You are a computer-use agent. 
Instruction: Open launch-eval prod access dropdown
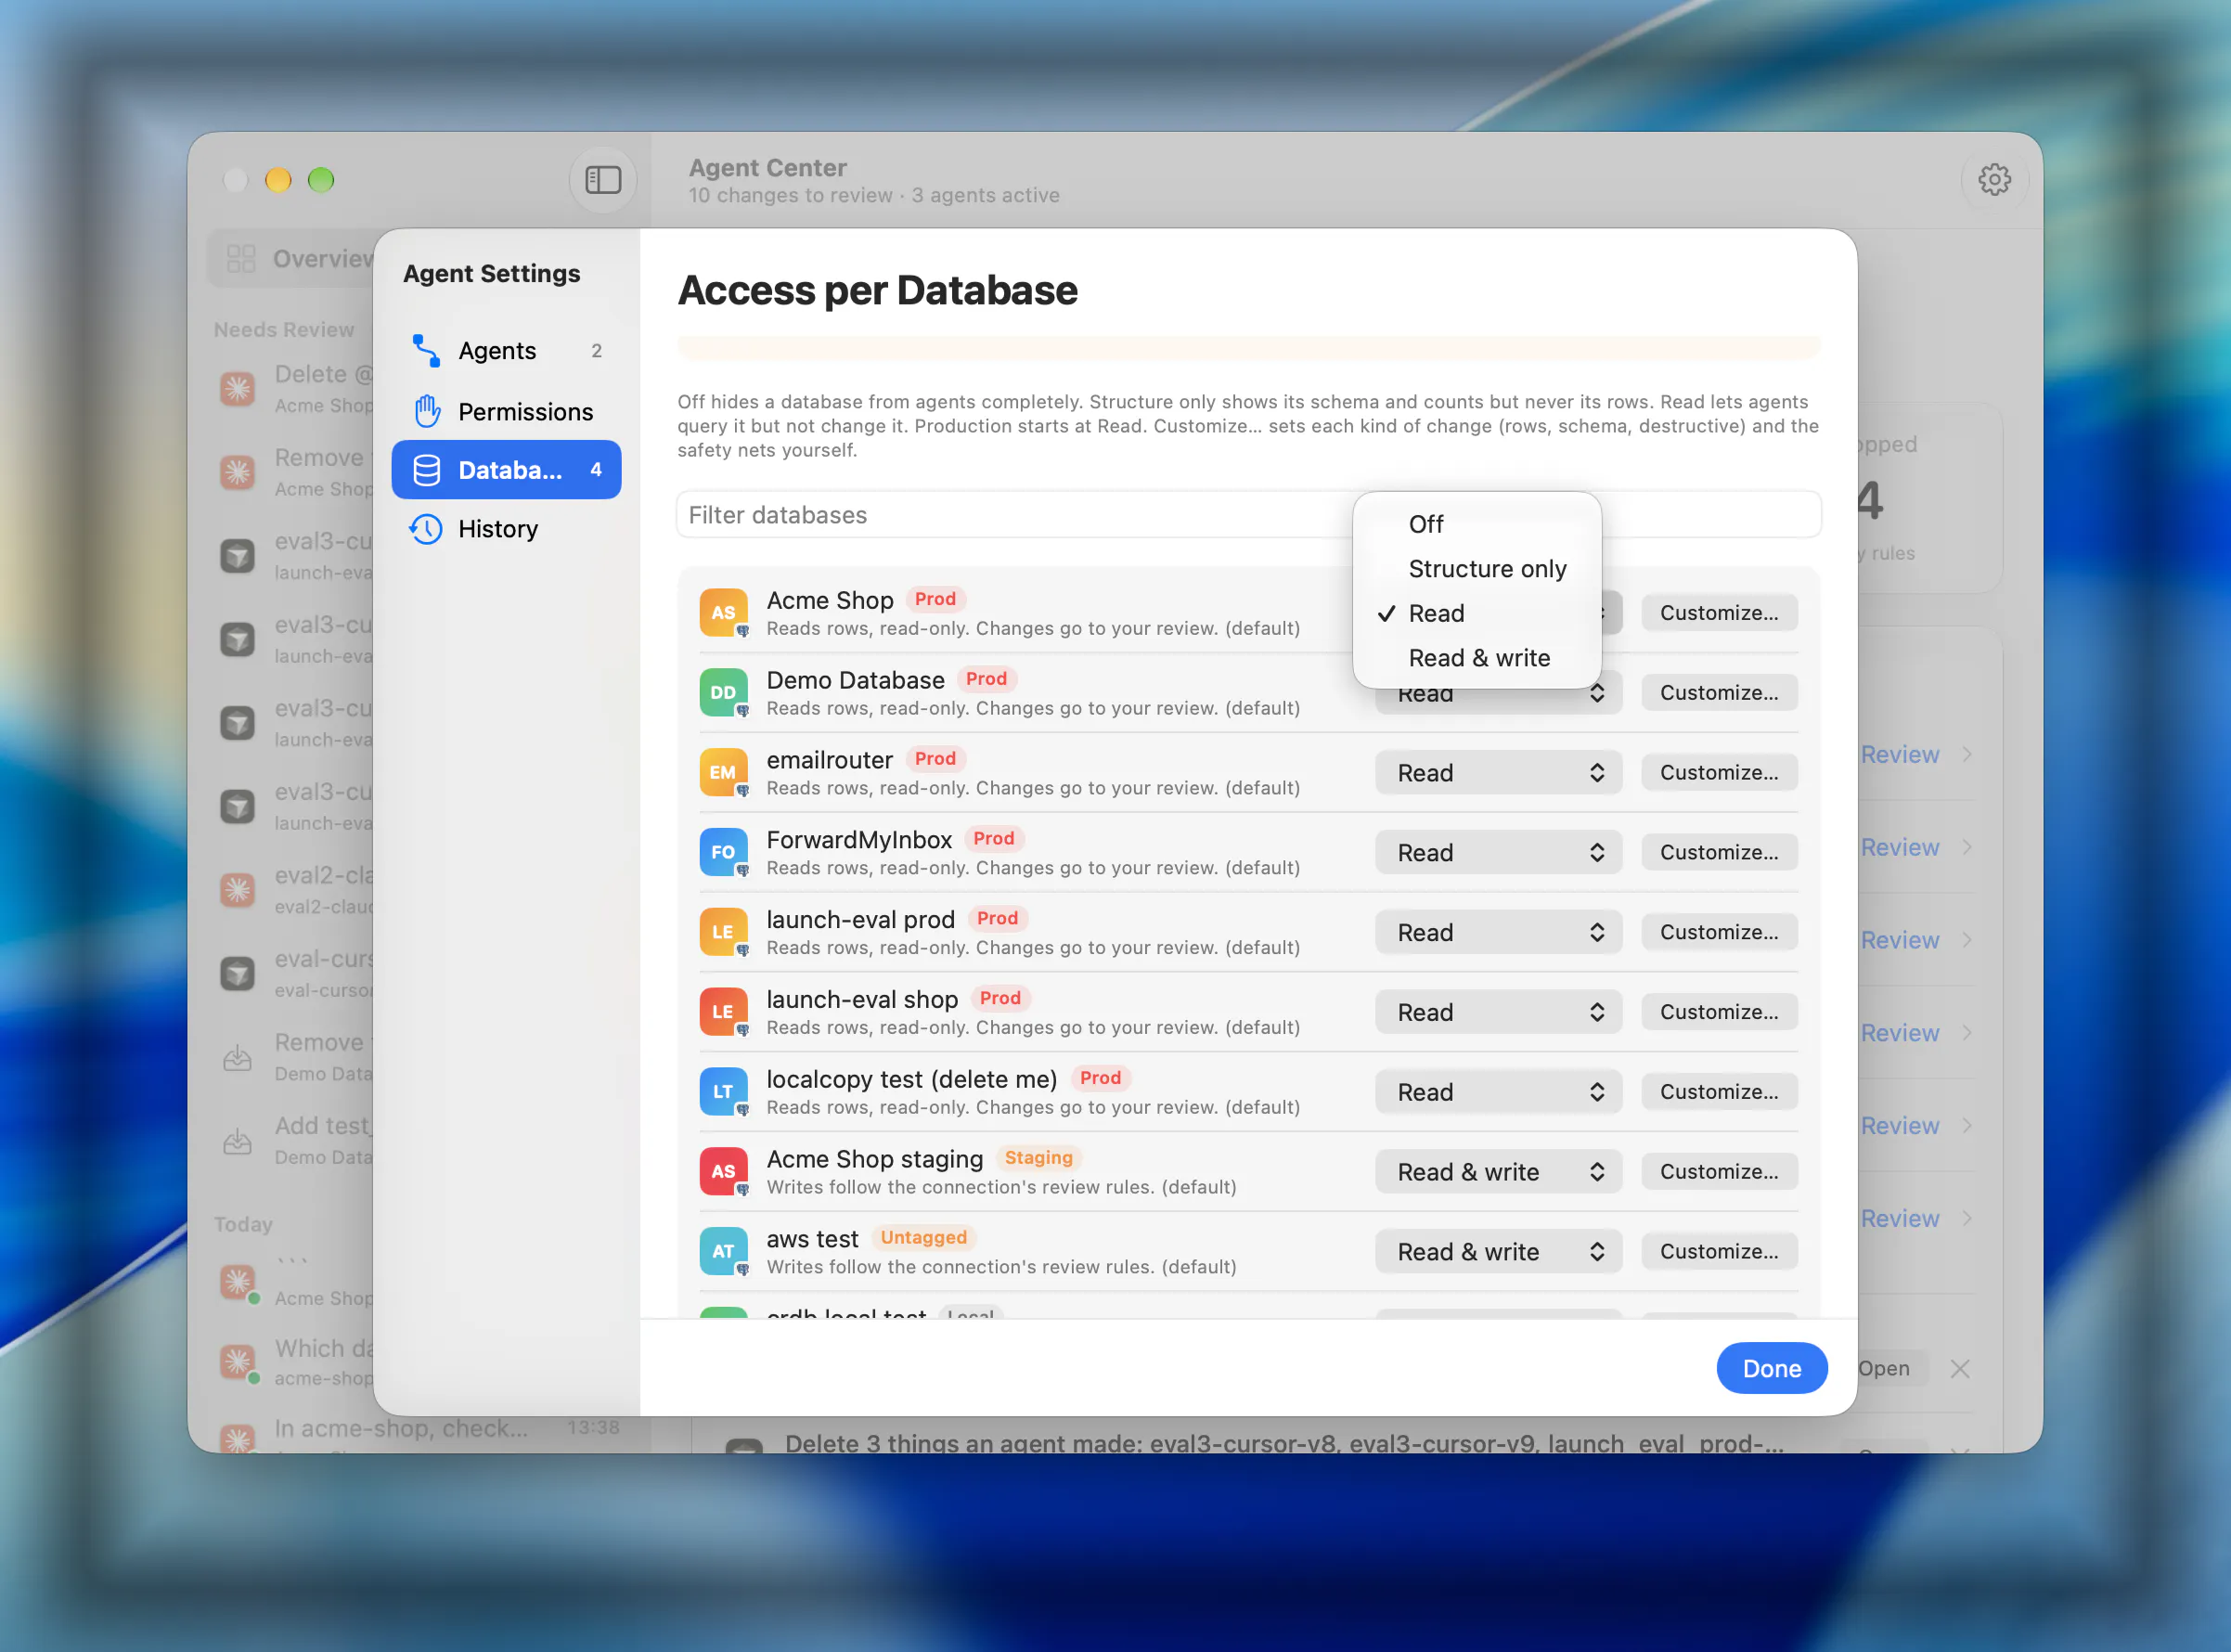click(x=1498, y=932)
